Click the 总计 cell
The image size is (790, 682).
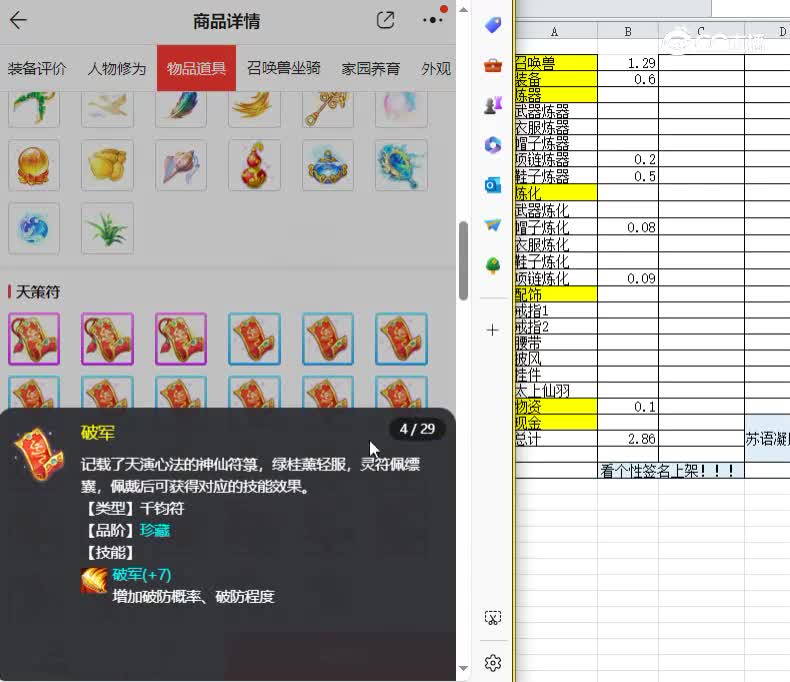pos(556,439)
